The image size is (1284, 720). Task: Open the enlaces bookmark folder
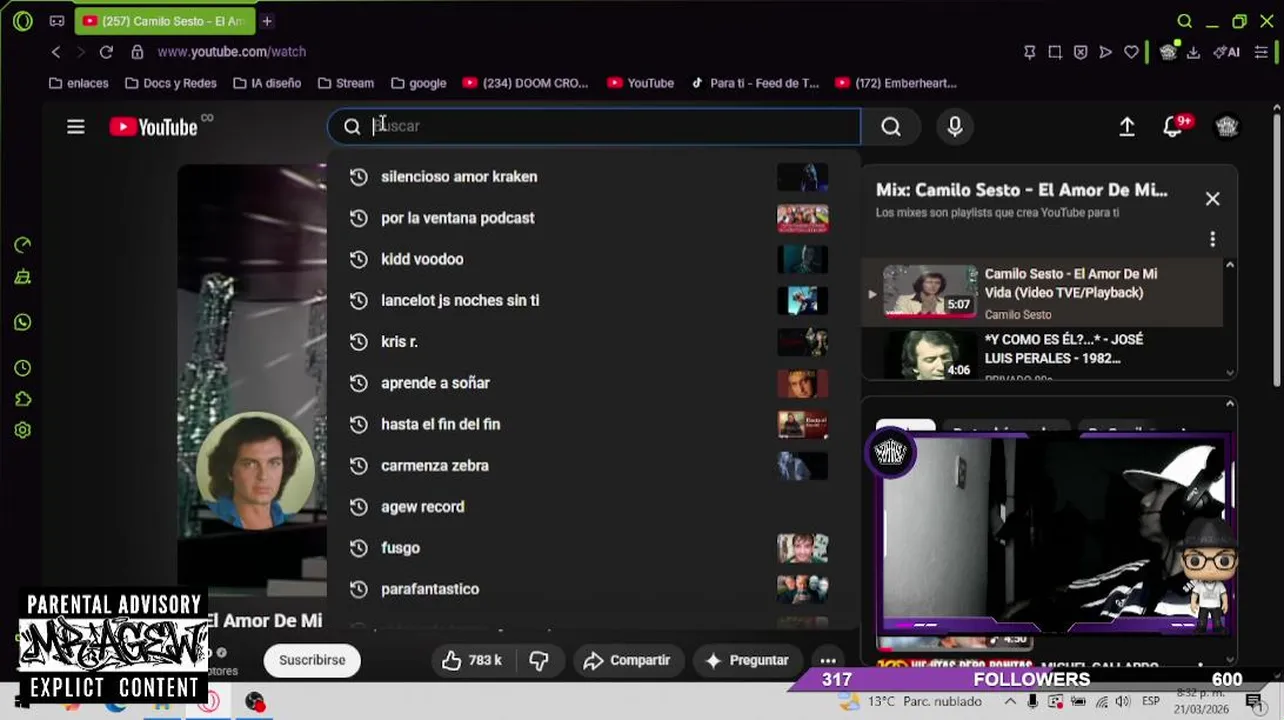[x=78, y=83]
